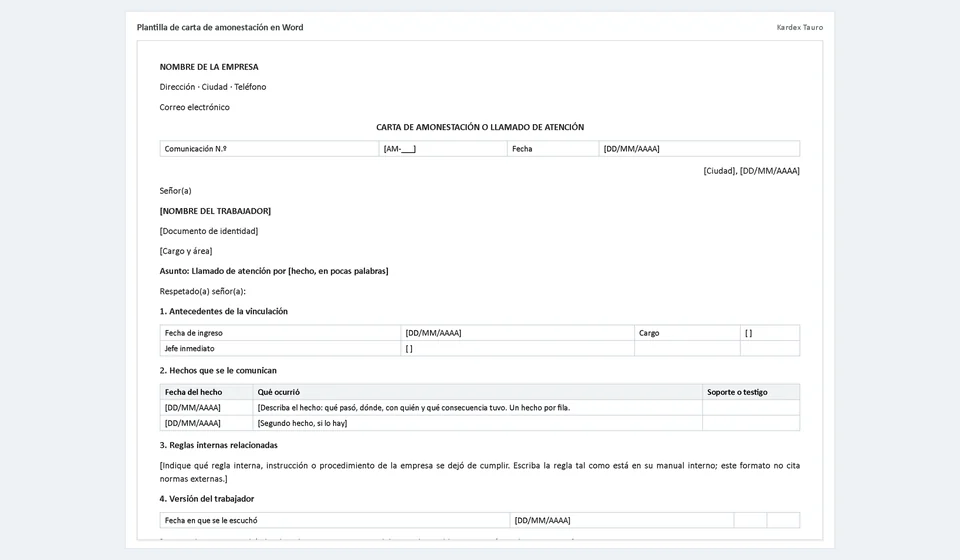
Task: Click '[DD/MM/AAAA]' in the 'Describa el hecho' row
Action: (x=206, y=408)
